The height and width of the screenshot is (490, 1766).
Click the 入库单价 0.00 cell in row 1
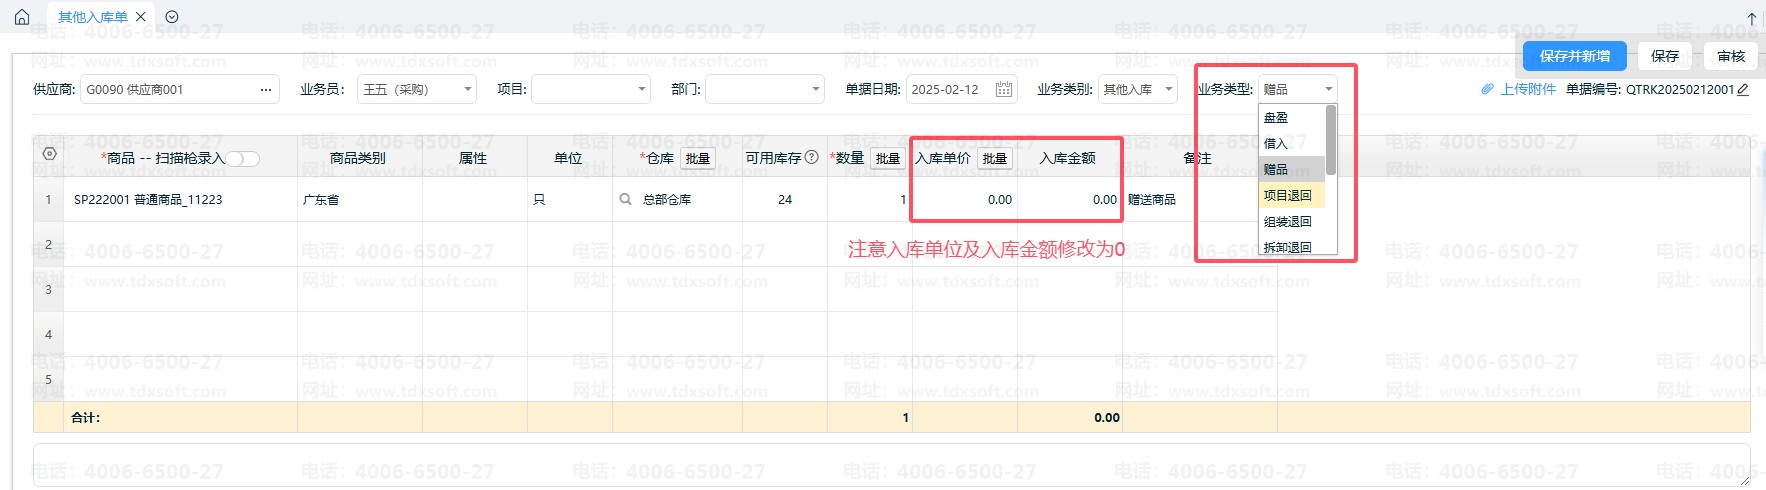point(965,199)
